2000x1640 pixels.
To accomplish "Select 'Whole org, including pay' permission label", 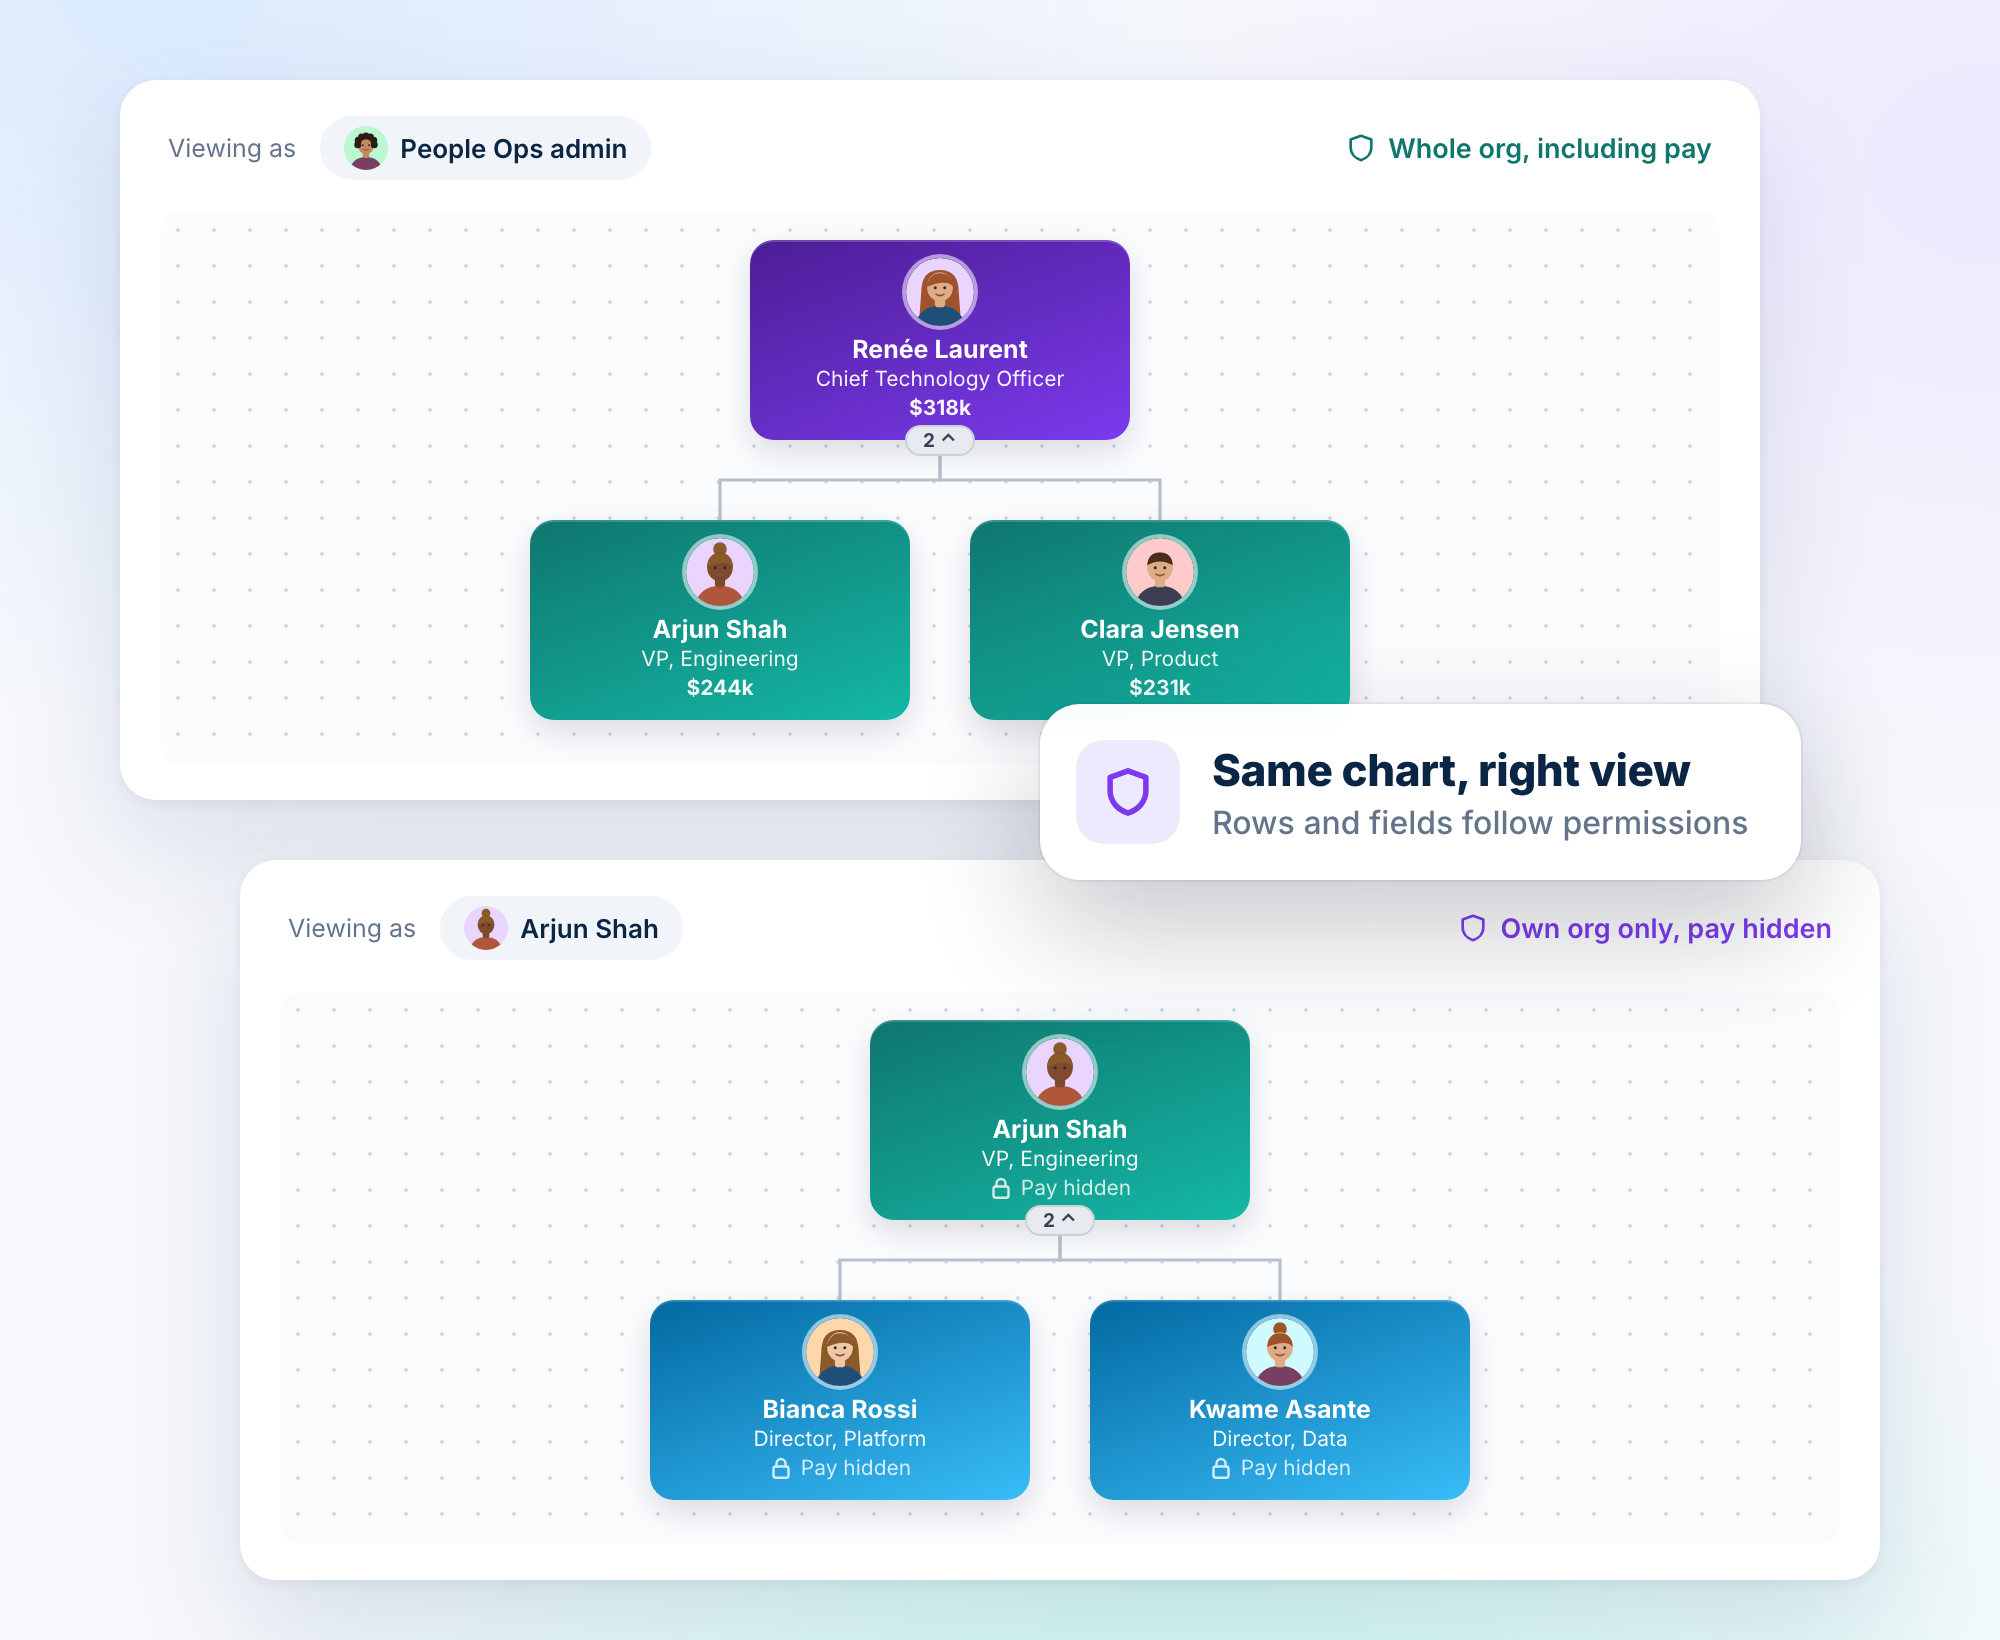I will [x=1550, y=149].
